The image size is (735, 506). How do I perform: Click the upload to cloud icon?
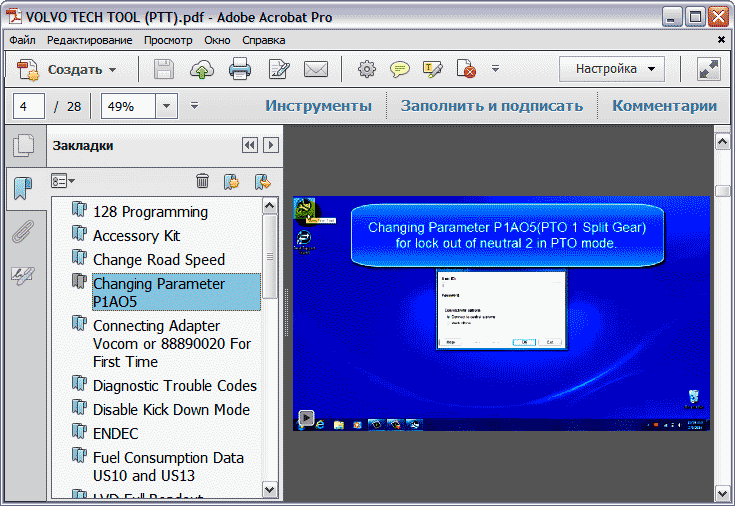(x=202, y=69)
